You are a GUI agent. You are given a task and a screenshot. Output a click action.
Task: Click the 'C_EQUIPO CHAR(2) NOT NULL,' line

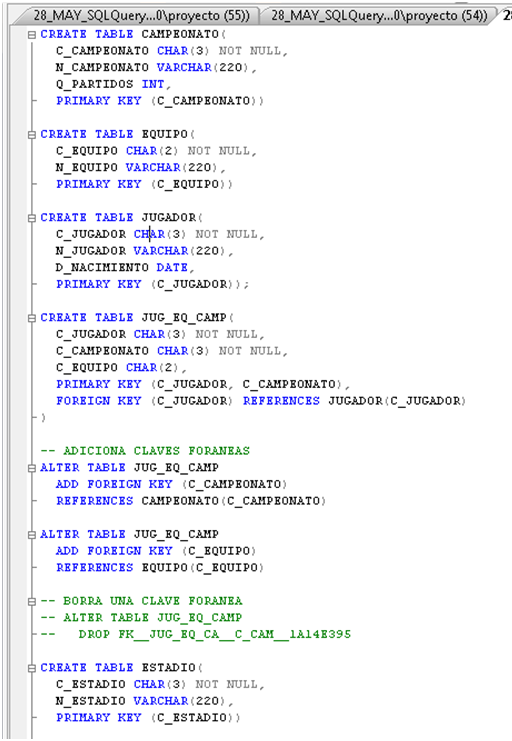click(156, 151)
